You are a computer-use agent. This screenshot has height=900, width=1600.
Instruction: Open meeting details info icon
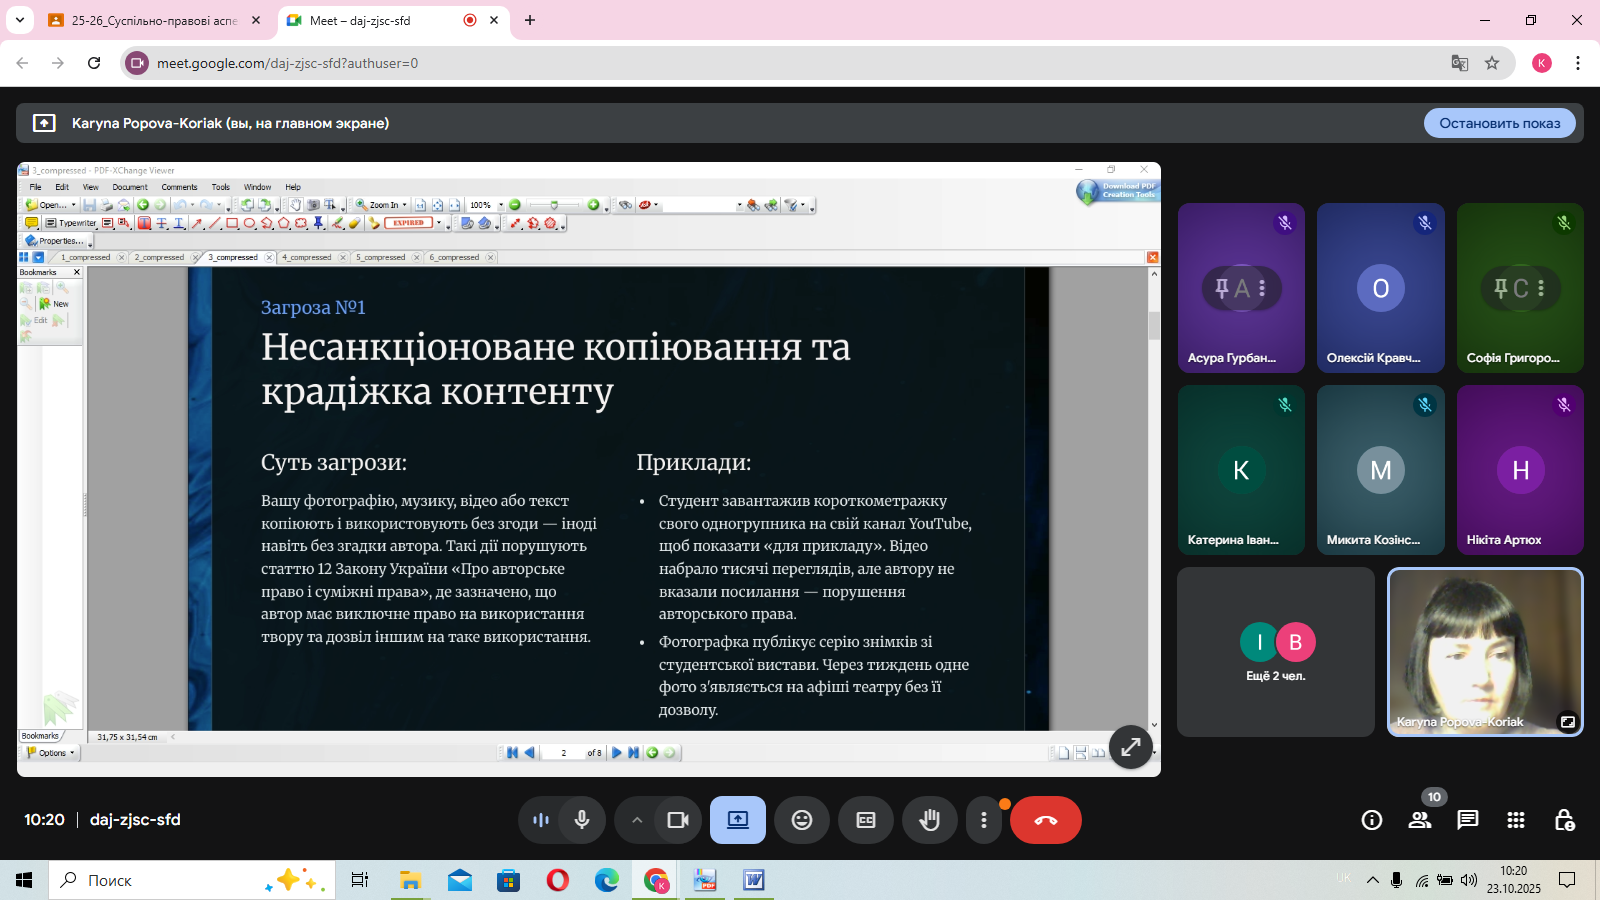(x=1371, y=820)
